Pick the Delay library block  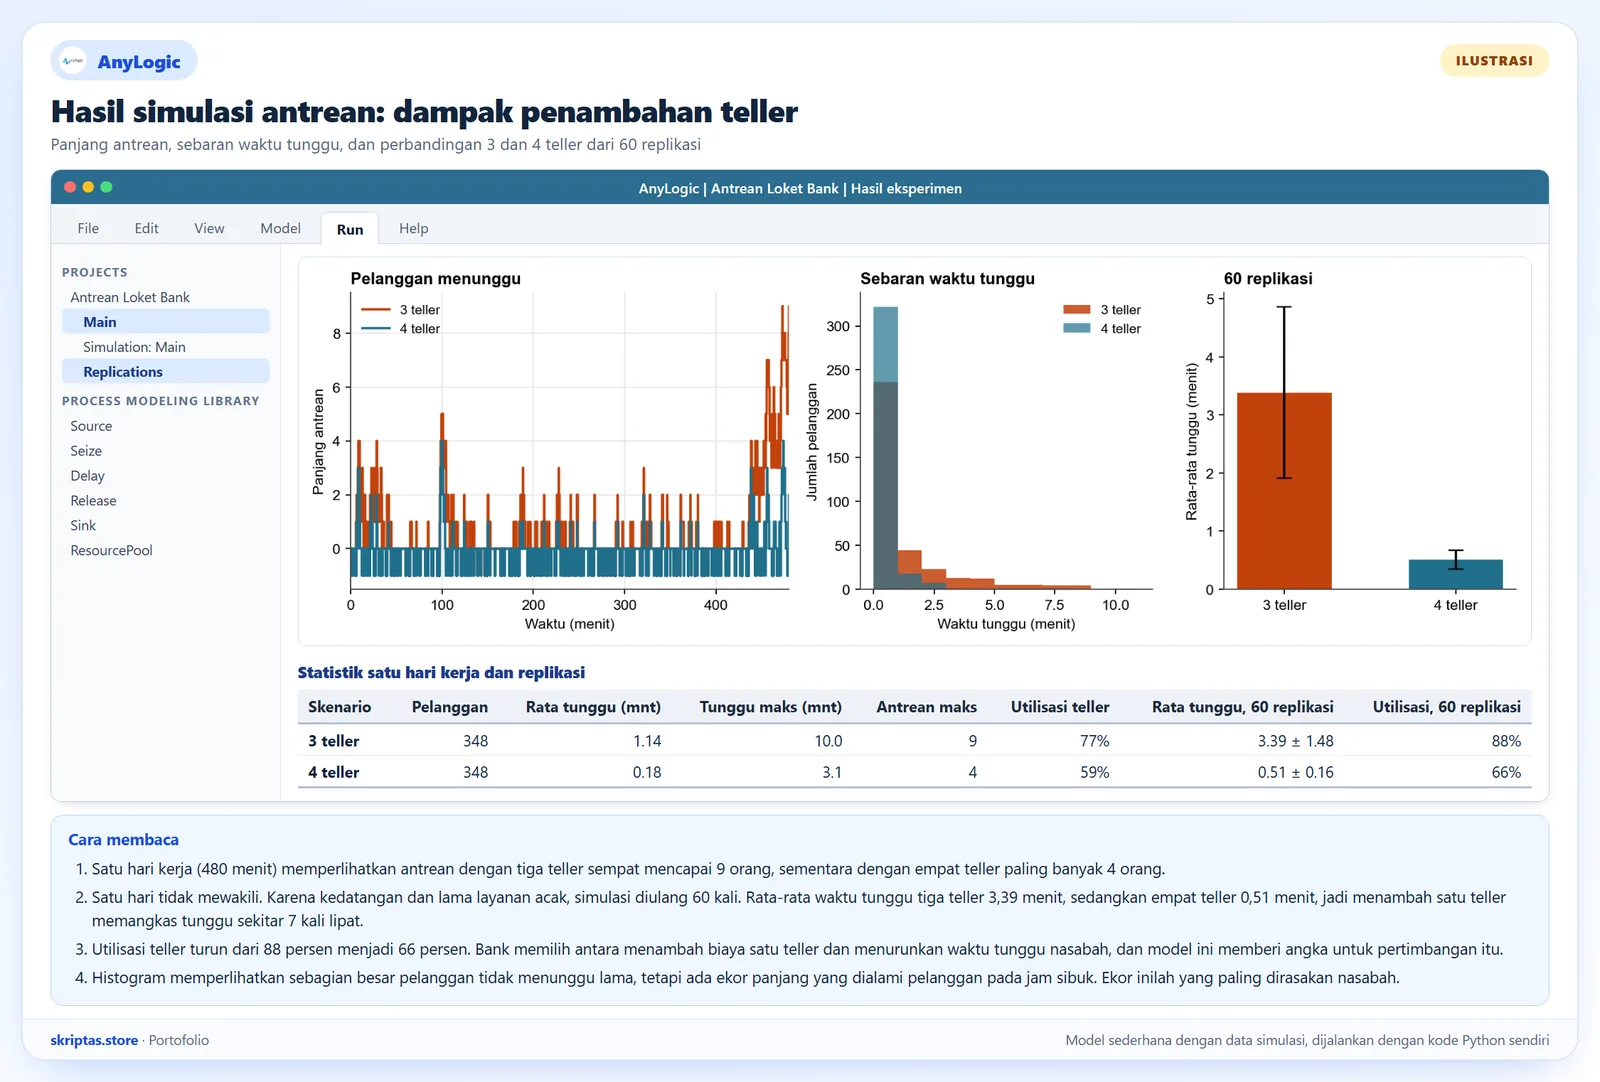[87, 475]
